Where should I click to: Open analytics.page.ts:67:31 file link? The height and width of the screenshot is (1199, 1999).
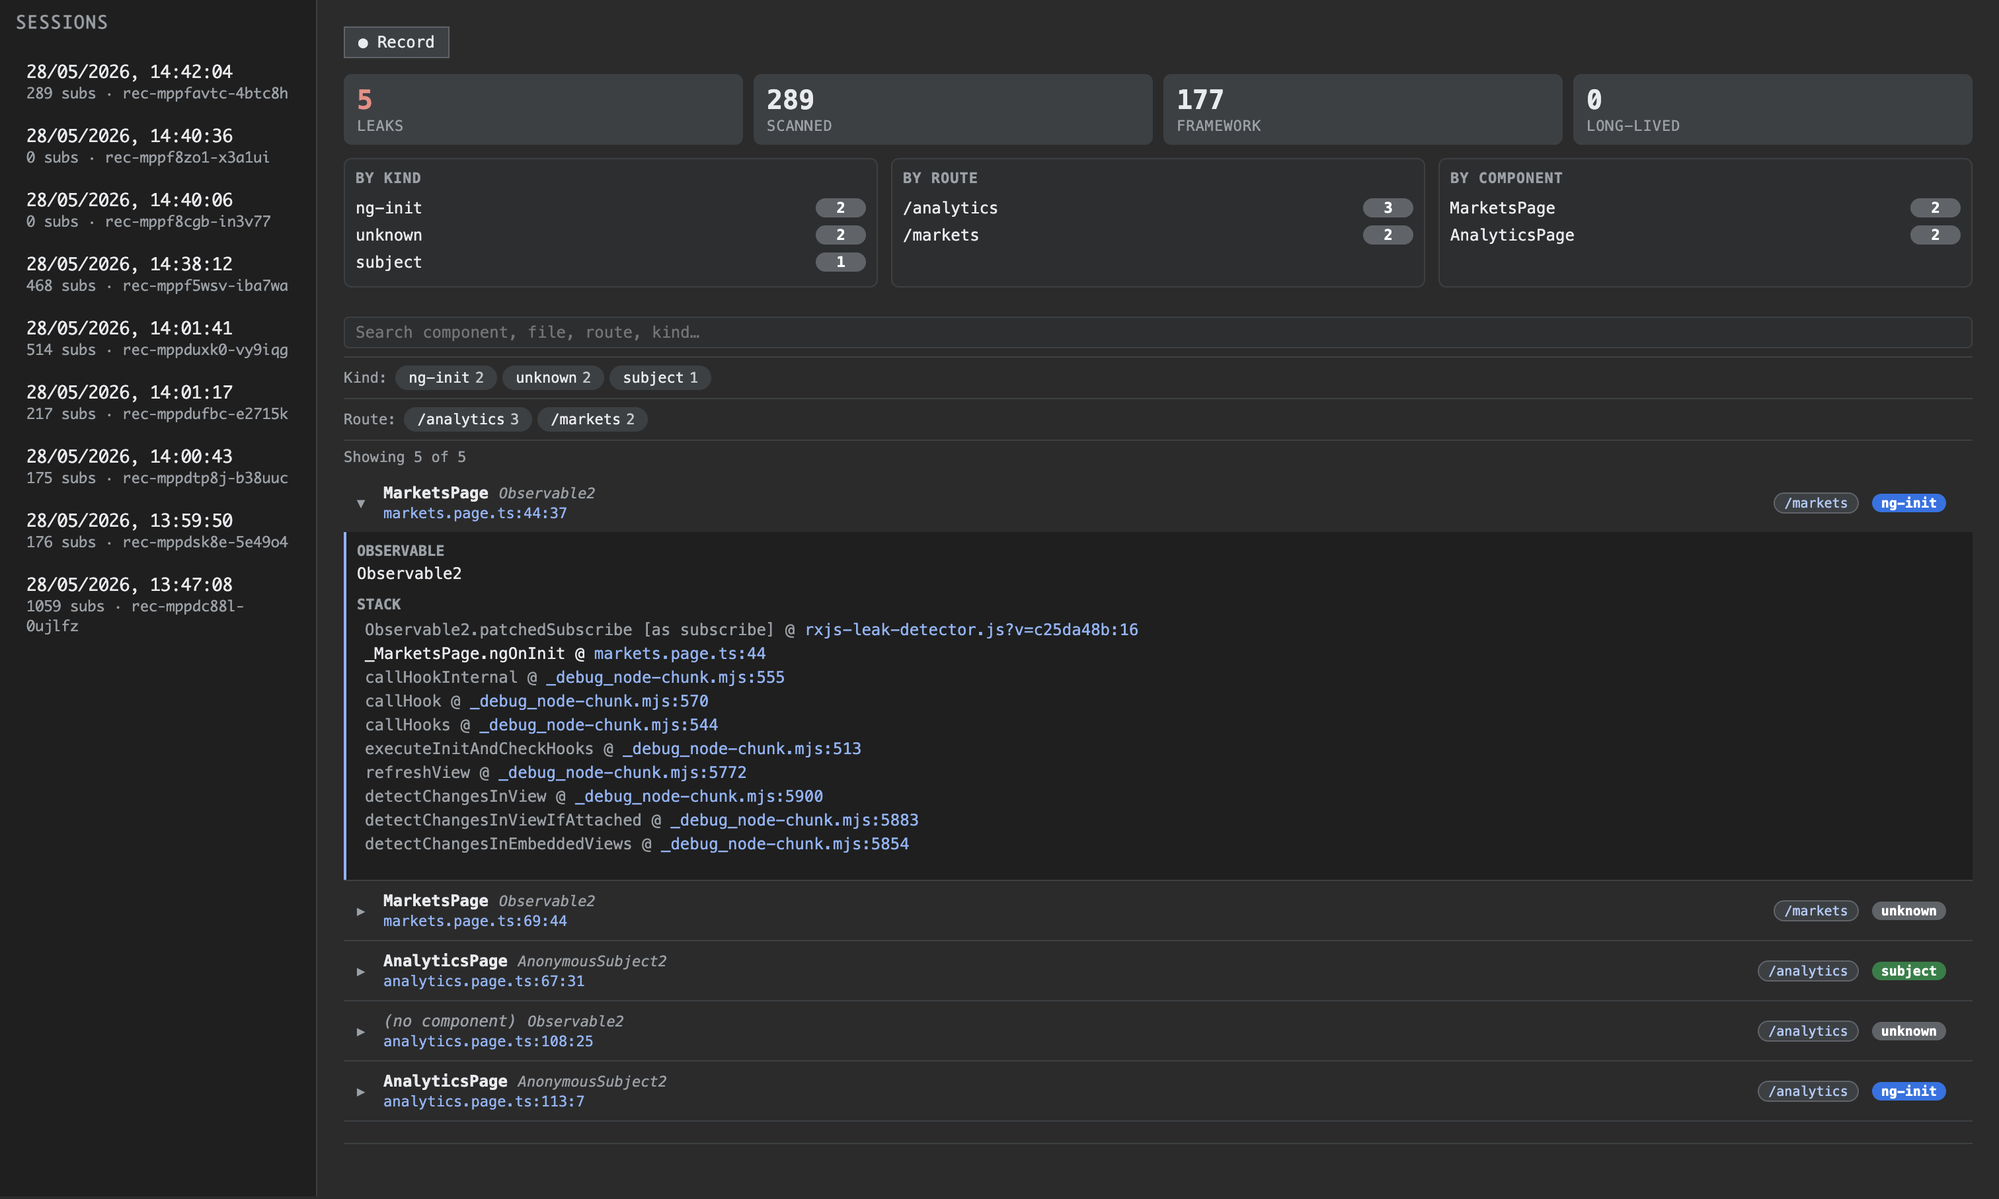(484, 982)
